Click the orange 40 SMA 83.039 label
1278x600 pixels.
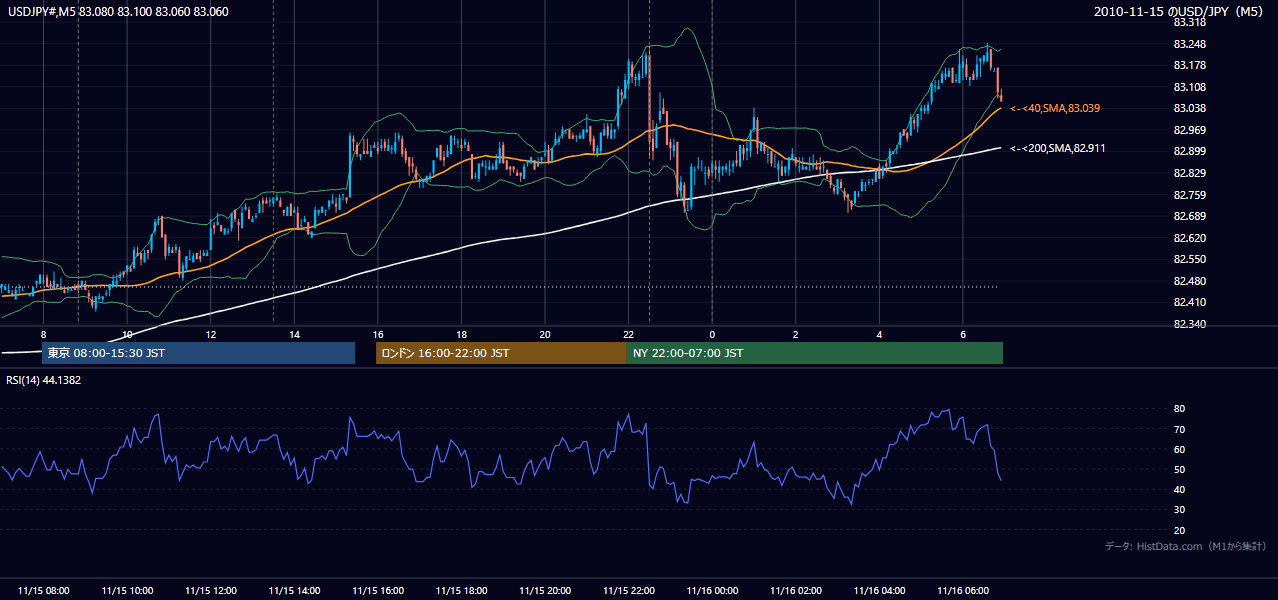pos(1056,108)
